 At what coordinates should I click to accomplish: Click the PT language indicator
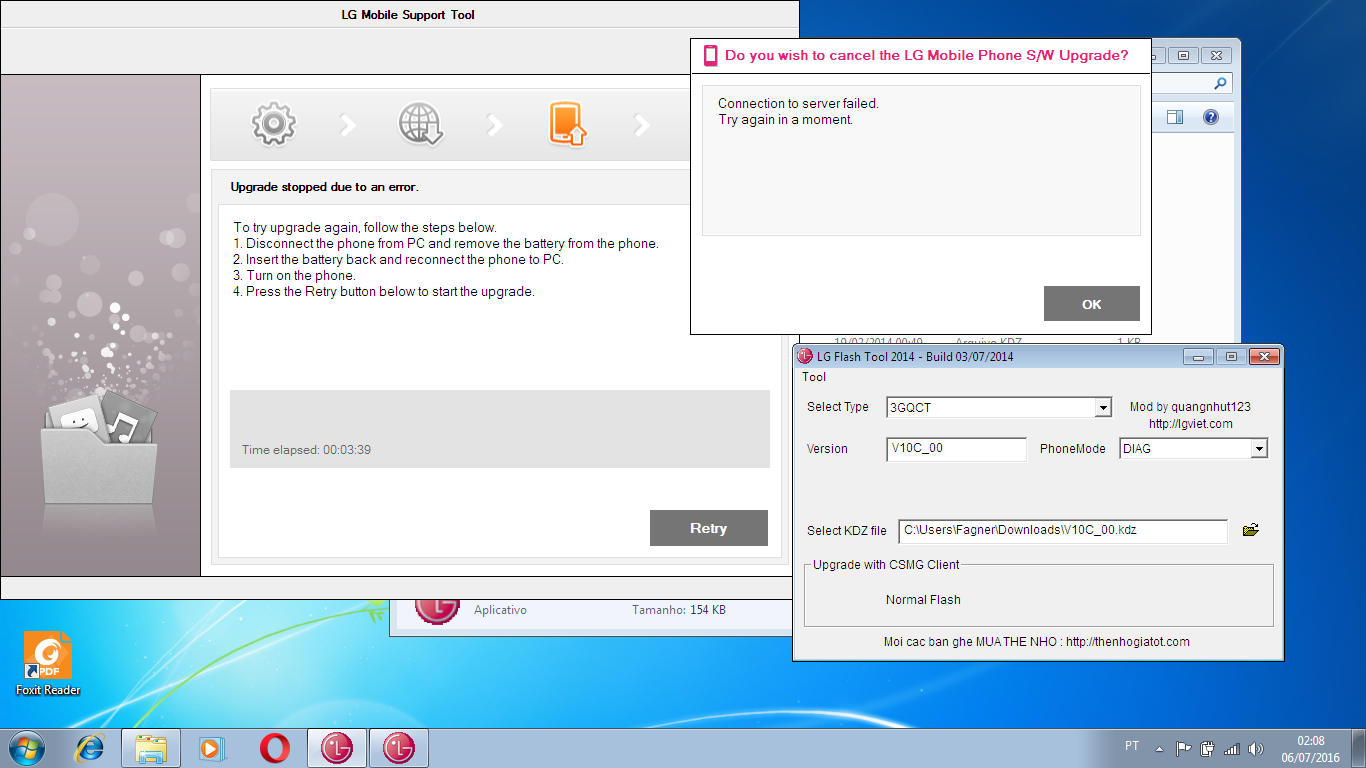pyautogui.click(x=1132, y=746)
